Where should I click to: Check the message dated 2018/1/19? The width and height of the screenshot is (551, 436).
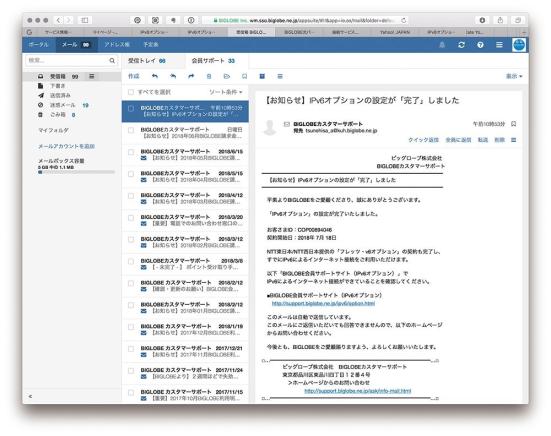[x=131, y=327]
